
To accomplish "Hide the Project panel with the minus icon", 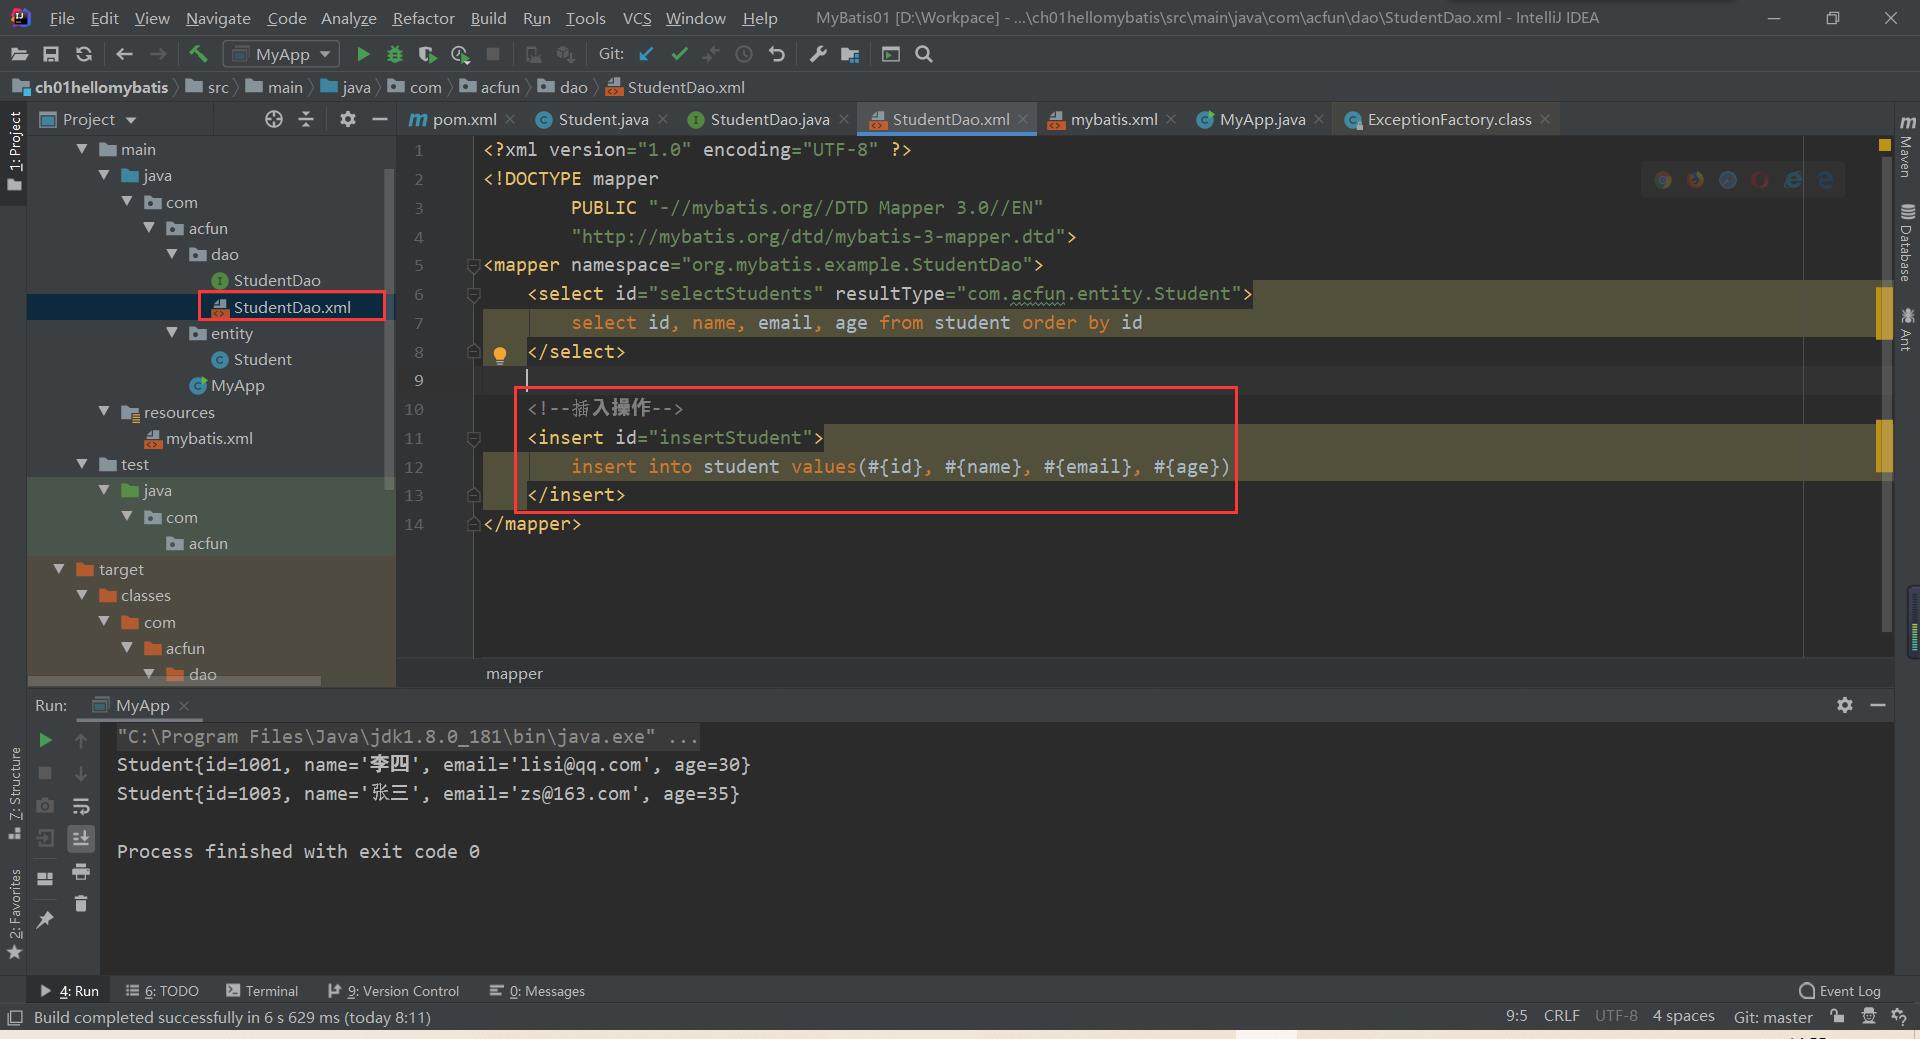I will (379, 119).
